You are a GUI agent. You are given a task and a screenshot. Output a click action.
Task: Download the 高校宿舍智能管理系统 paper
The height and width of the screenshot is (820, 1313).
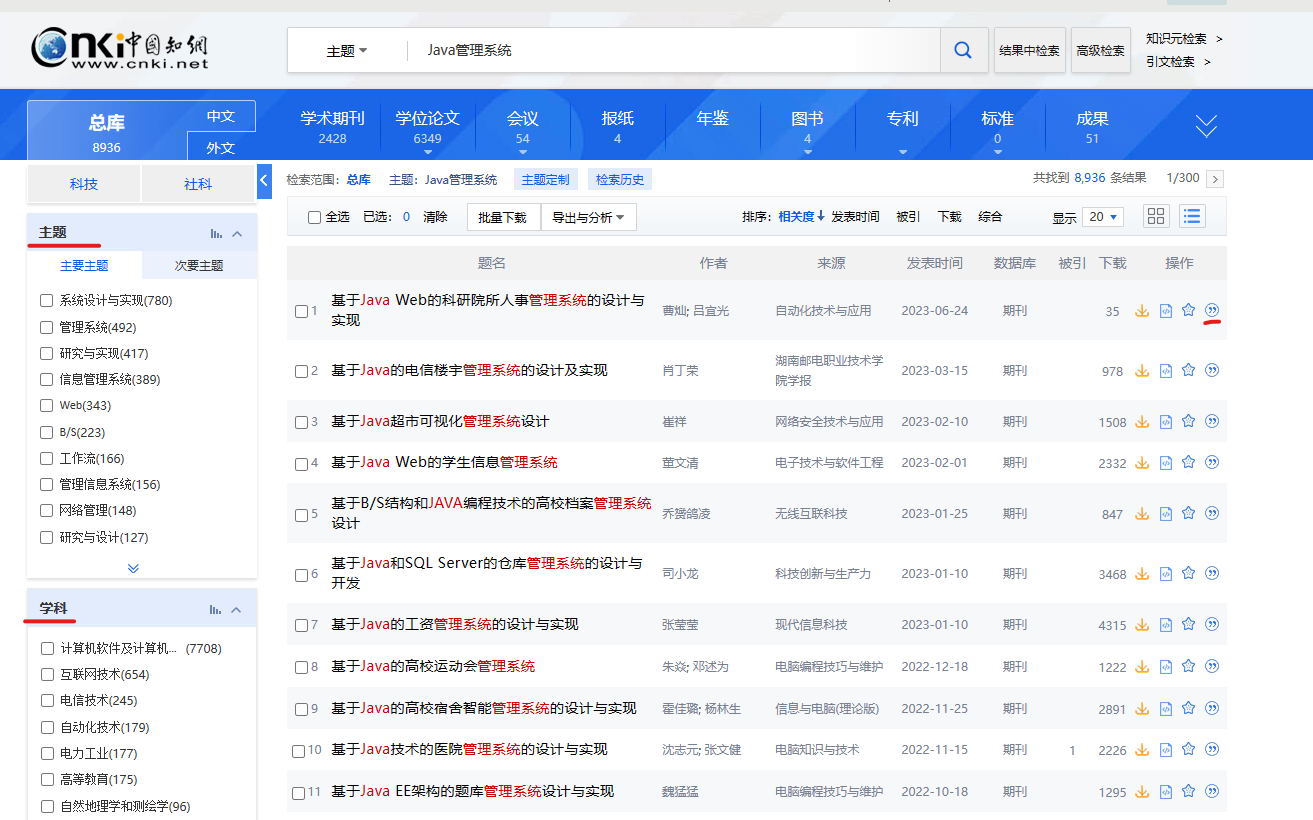1142,709
